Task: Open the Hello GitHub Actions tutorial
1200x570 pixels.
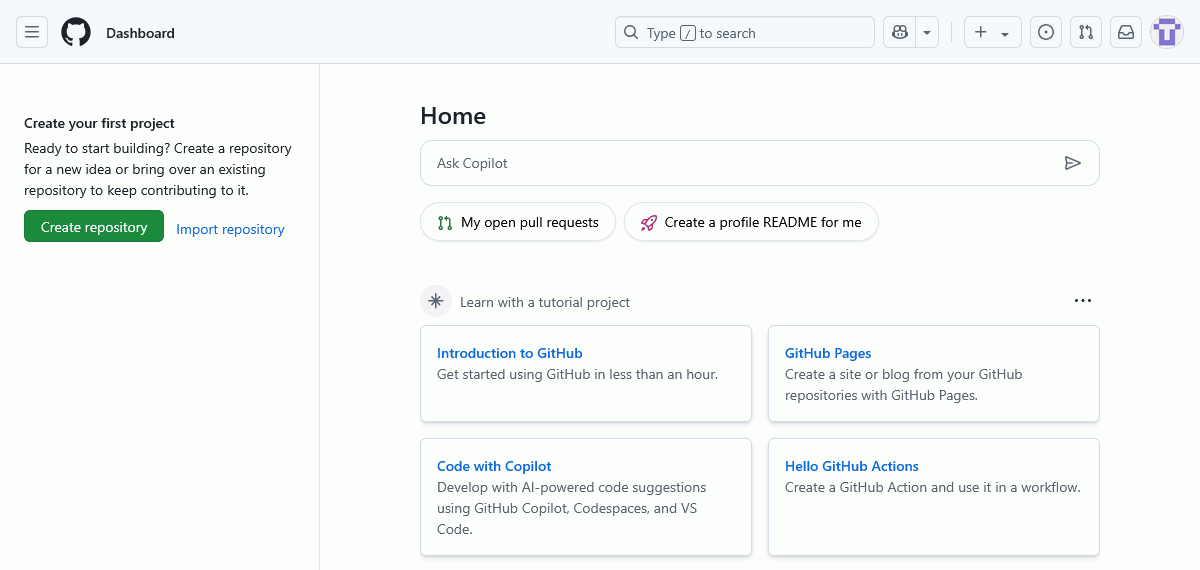Action: pyautogui.click(x=852, y=466)
